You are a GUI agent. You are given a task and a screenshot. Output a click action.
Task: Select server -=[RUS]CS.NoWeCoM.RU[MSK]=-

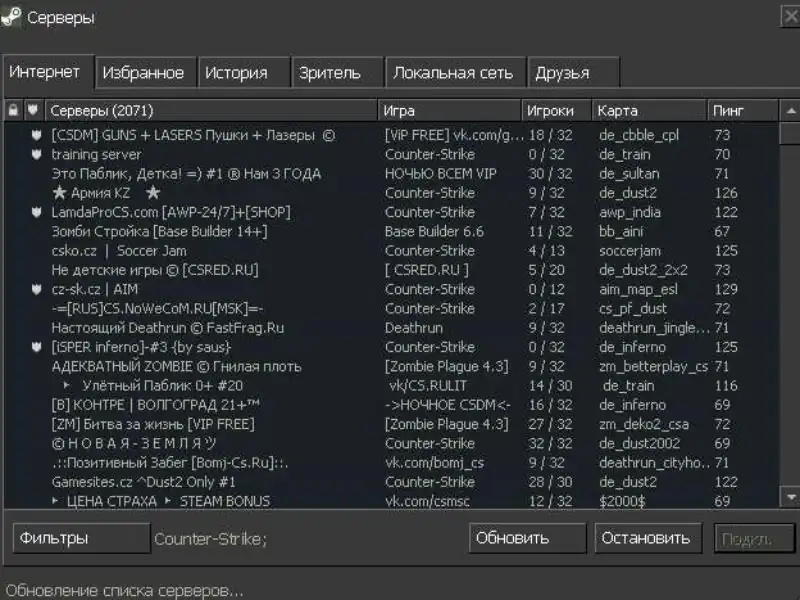(392, 309)
